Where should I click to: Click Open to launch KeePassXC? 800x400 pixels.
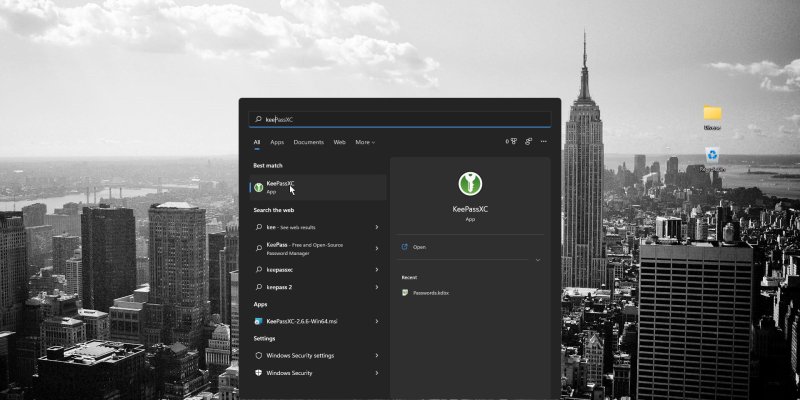(x=419, y=246)
